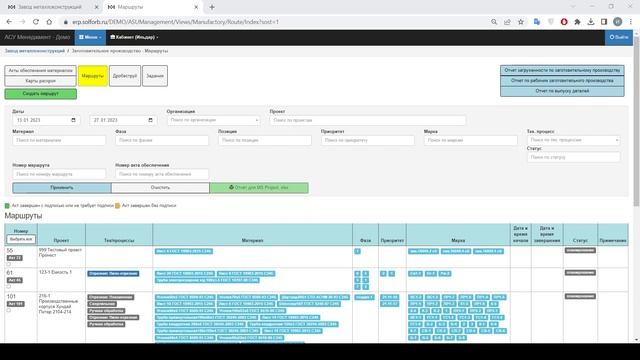Follow Завод металлоконструкций breadcrumb link

click(x=35, y=51)
